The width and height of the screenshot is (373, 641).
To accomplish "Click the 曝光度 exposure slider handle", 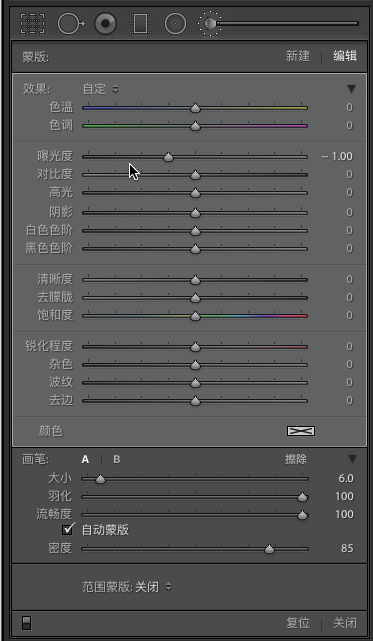I will point(169,157).
